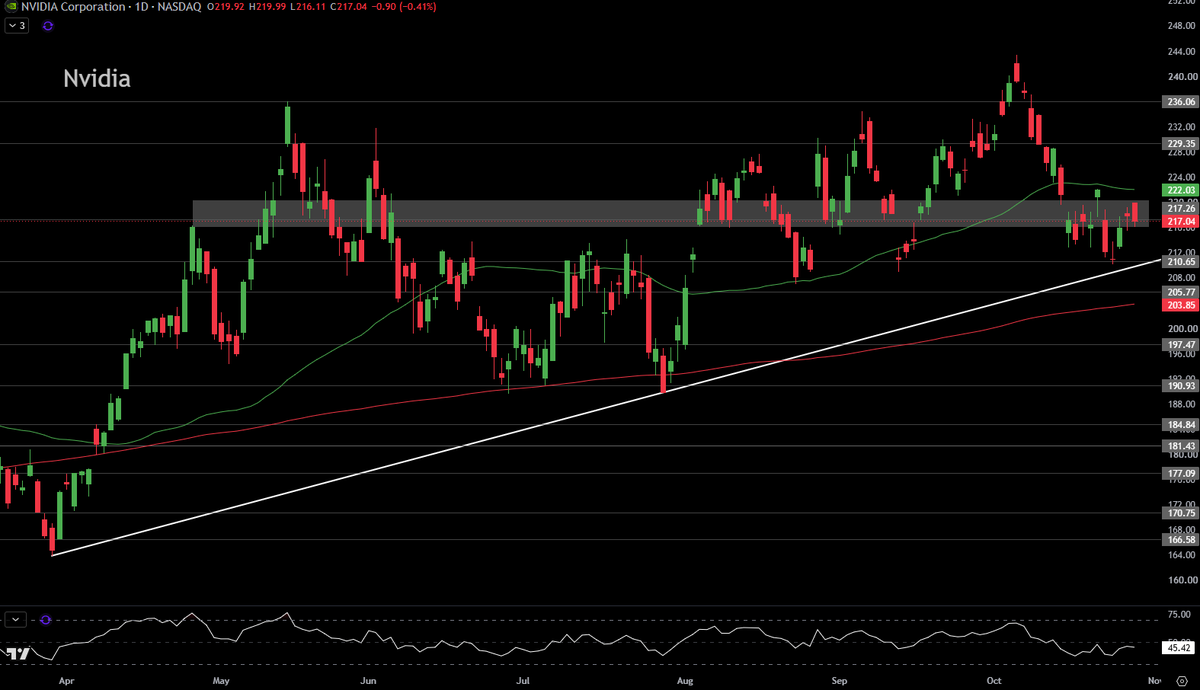
Task: Click the purple refresh icon below chart title
Action: pos(47,27)
